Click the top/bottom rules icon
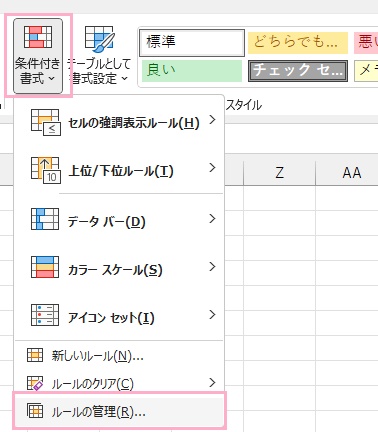378x432 pixels. [x=45, y=170]
